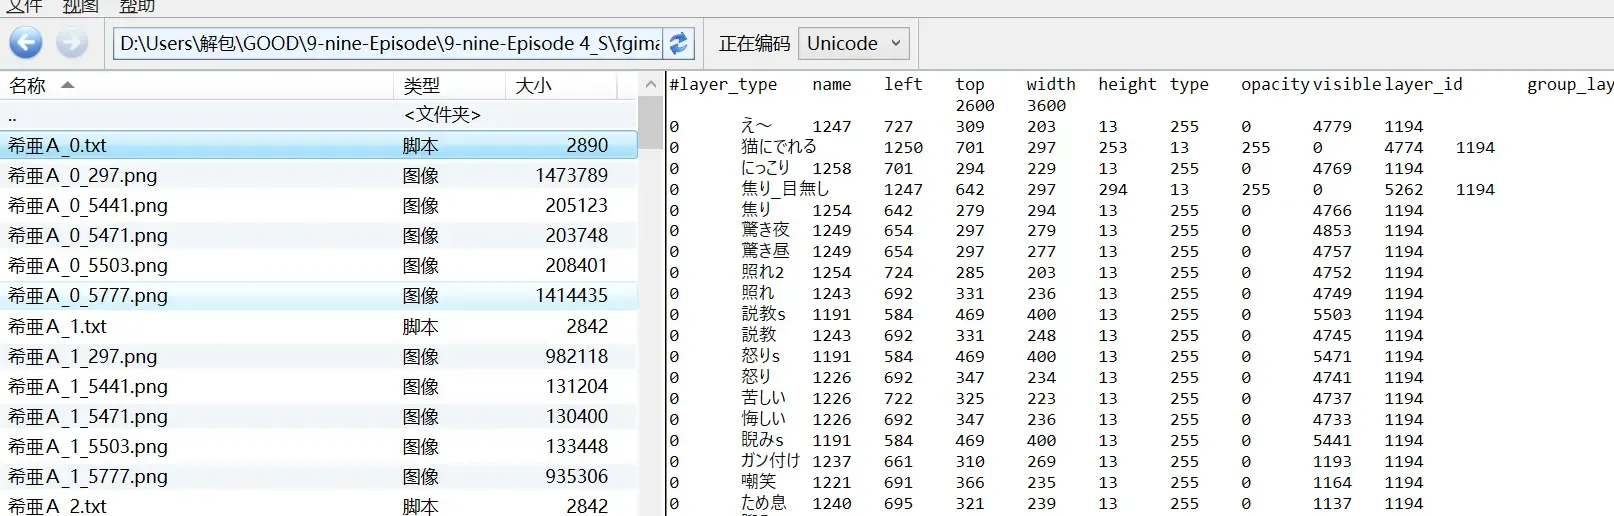The width and height of the screenshot is (1614, 516).
Task: Select the file 希亜A_0_5777.png
Action: [x=319, y=295]
